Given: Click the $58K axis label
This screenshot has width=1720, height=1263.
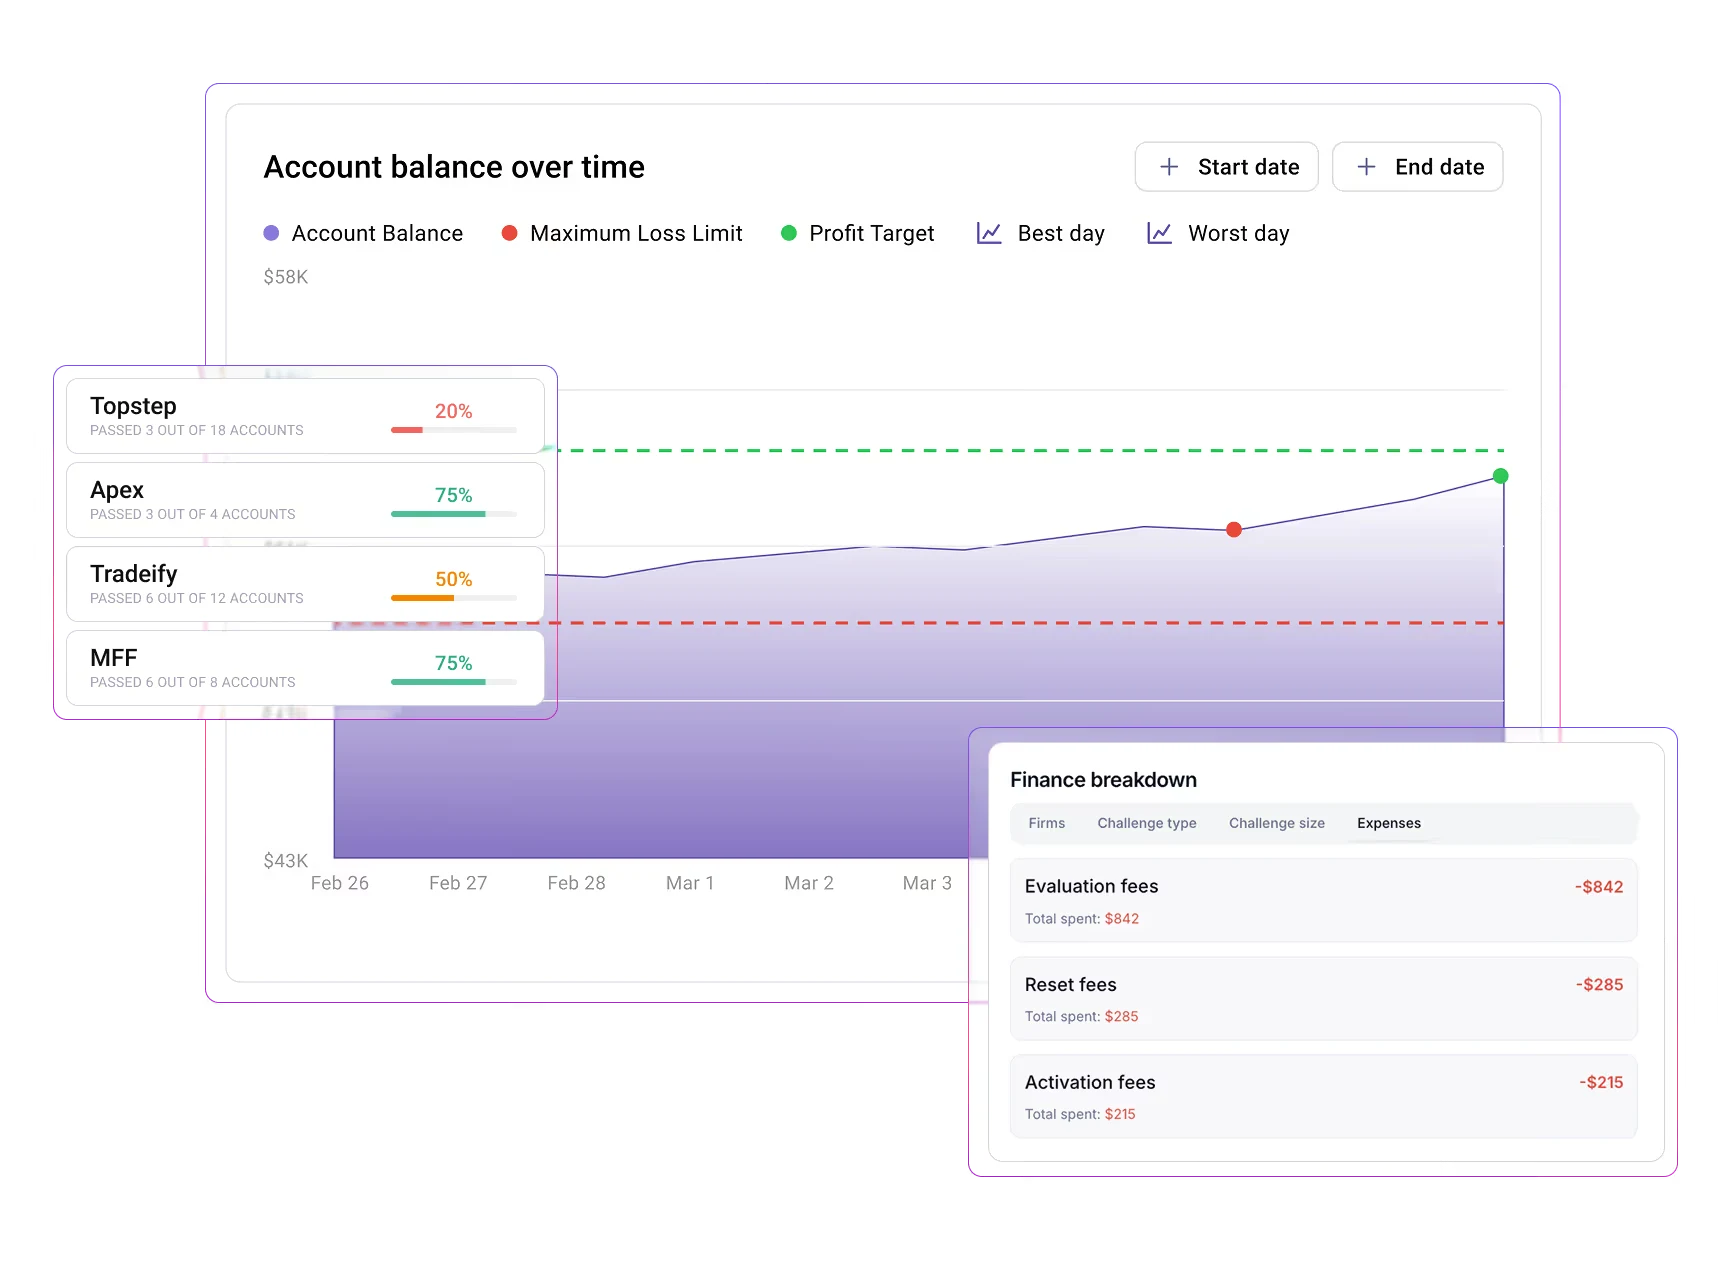Looking at the screenshot, I should click(286, 277).
